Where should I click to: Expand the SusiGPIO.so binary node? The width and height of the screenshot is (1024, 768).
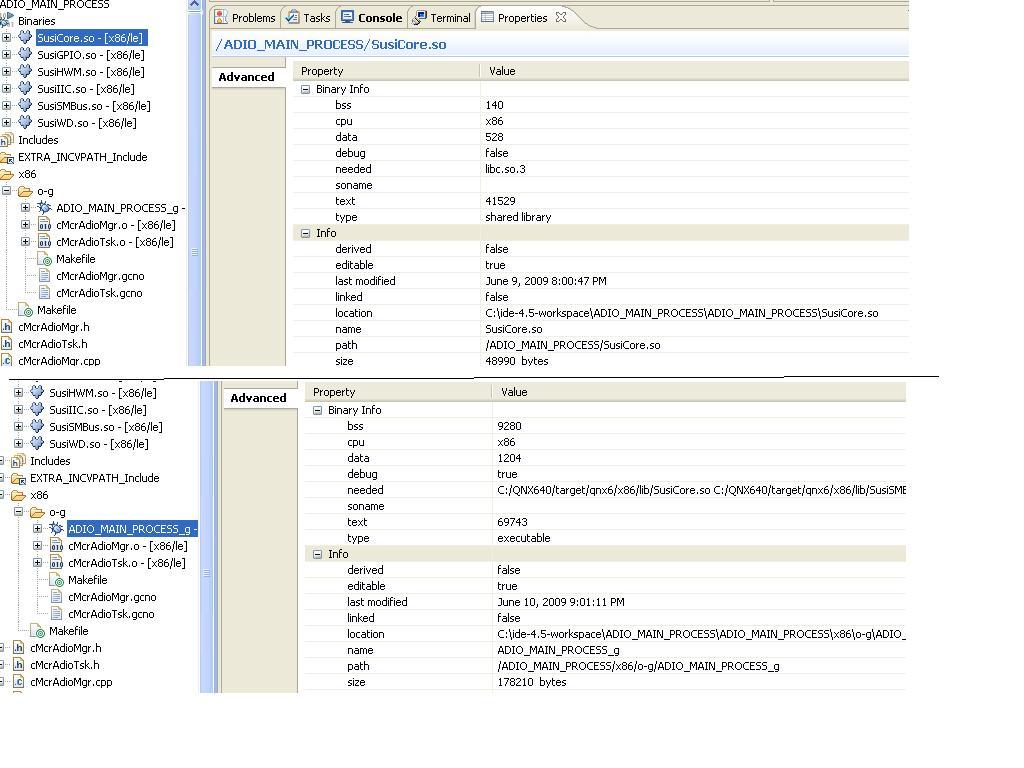7,55
